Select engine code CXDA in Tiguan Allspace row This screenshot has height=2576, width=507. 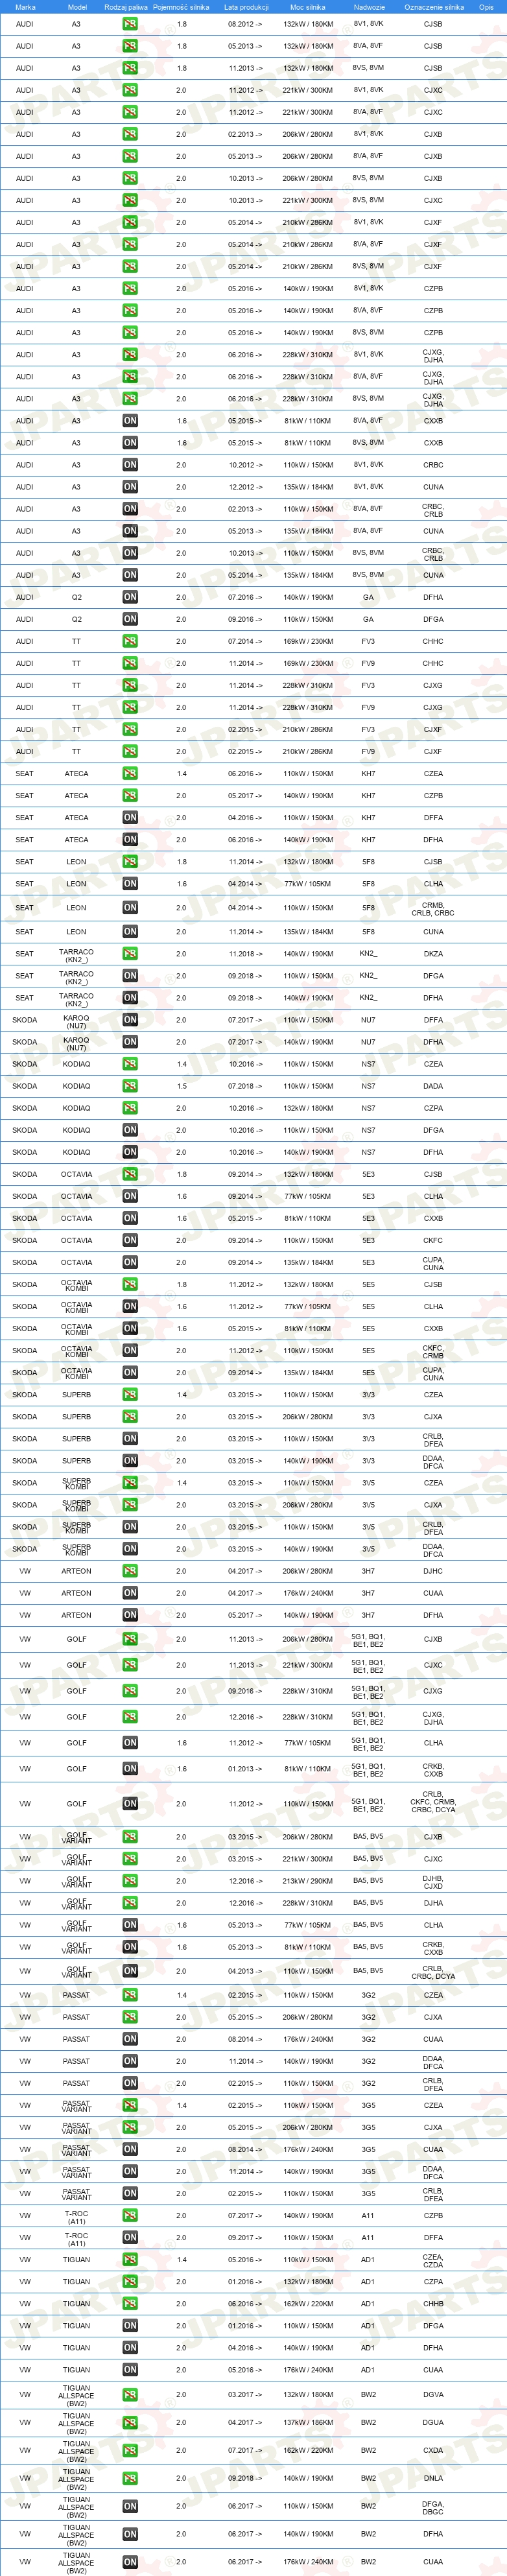[x=433, y=2451]
